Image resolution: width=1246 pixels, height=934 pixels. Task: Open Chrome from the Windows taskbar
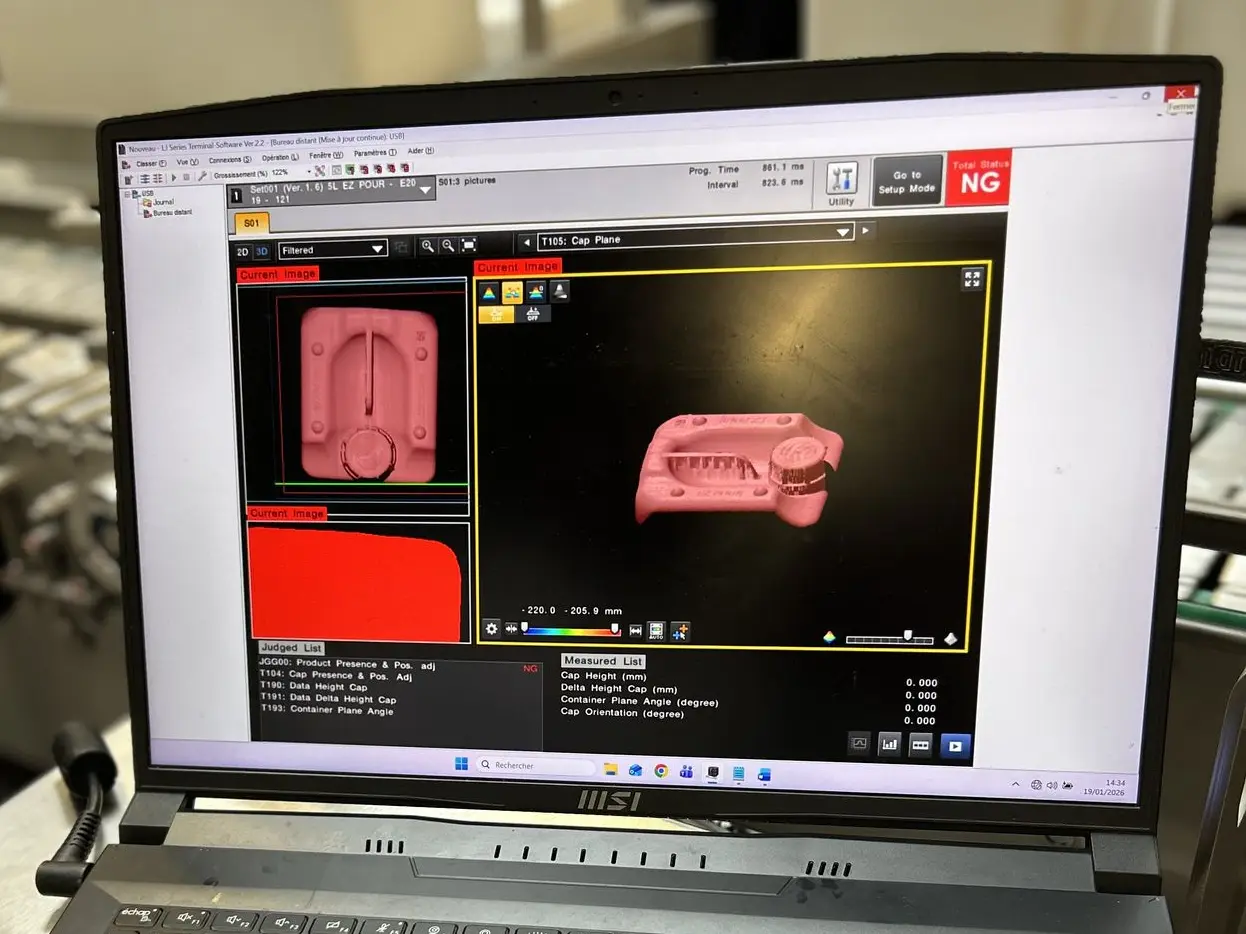pos(661,771)
